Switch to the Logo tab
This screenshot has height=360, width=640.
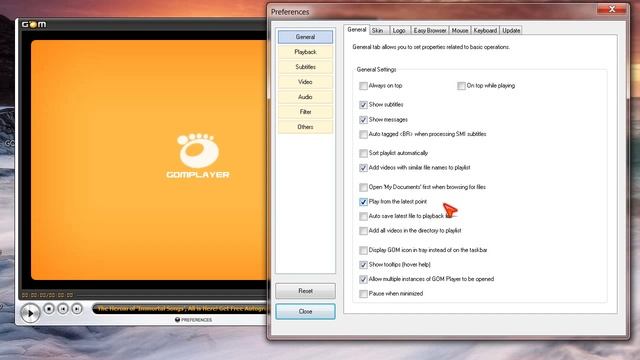(x=399, y=31)
